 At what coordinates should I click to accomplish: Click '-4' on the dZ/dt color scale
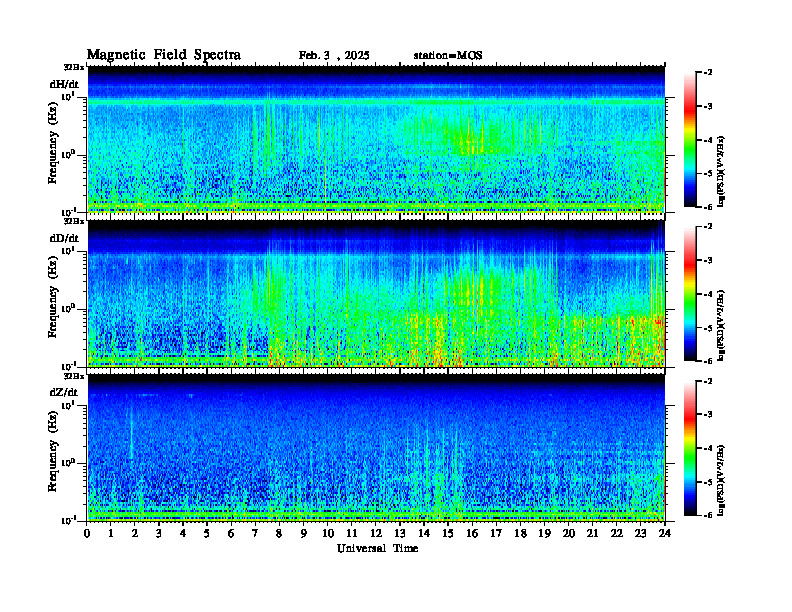[x=708, y=448]
